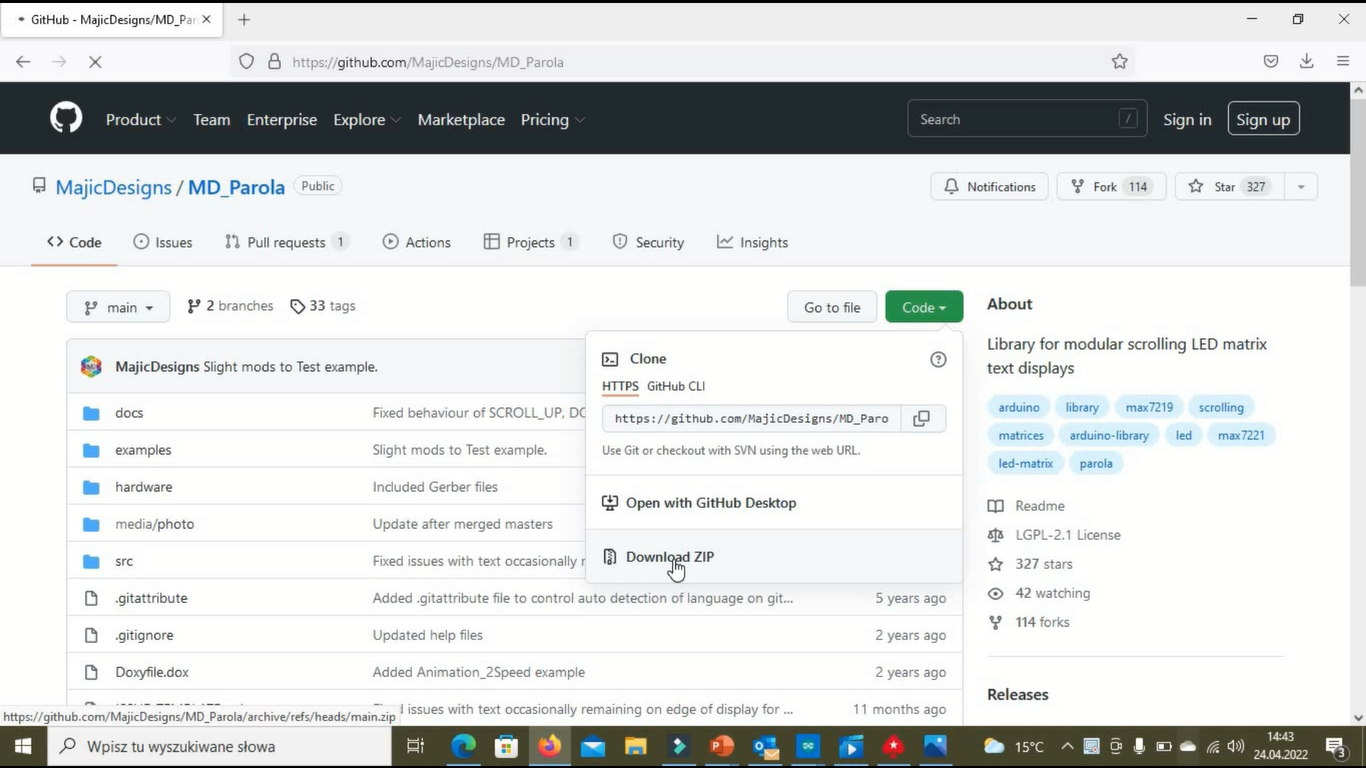Expand the Explore menu

pyautogui.click(x=367, y=119)
